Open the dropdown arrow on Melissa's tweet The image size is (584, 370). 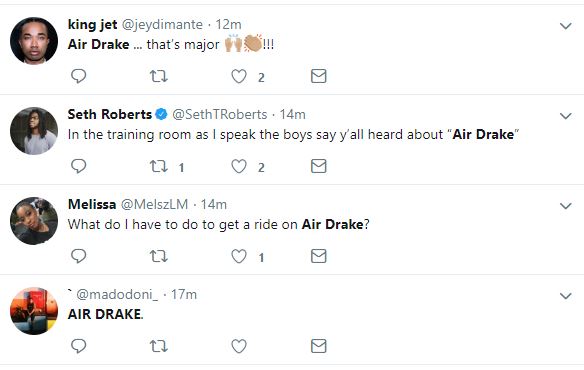[x=566, y=206]
